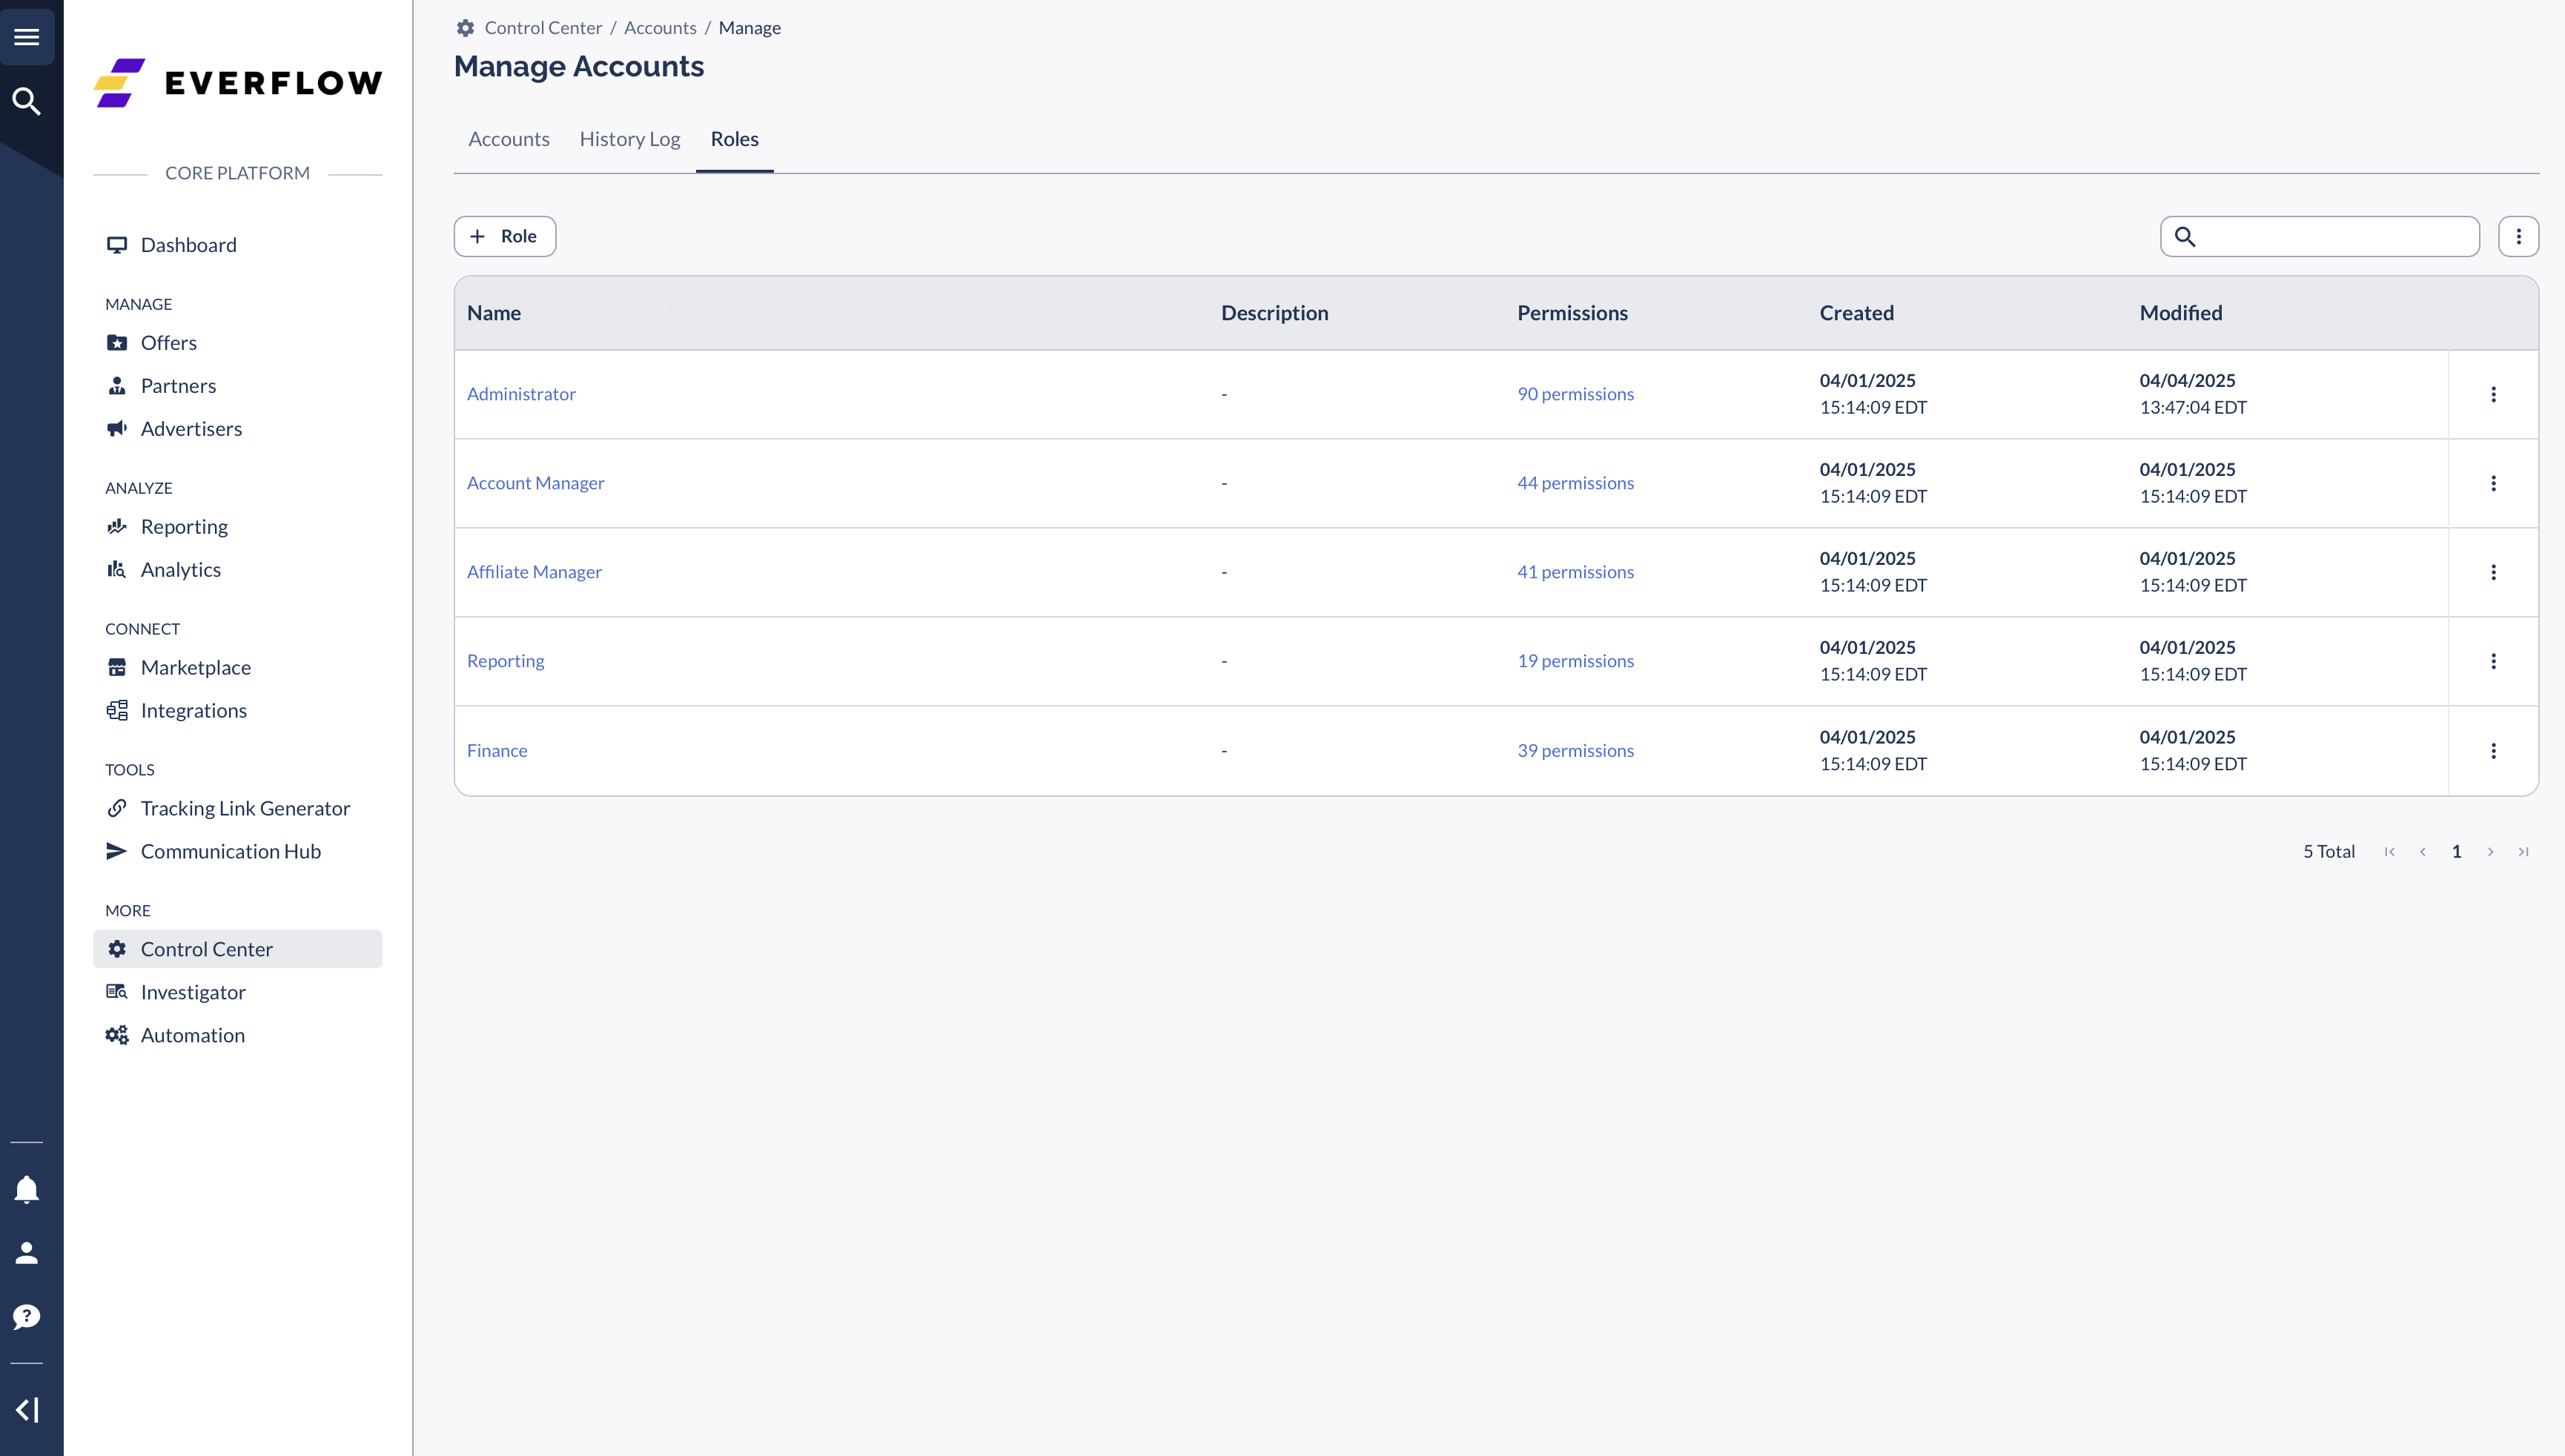
Task: Open the Administrator role
Action: [521, 394]
